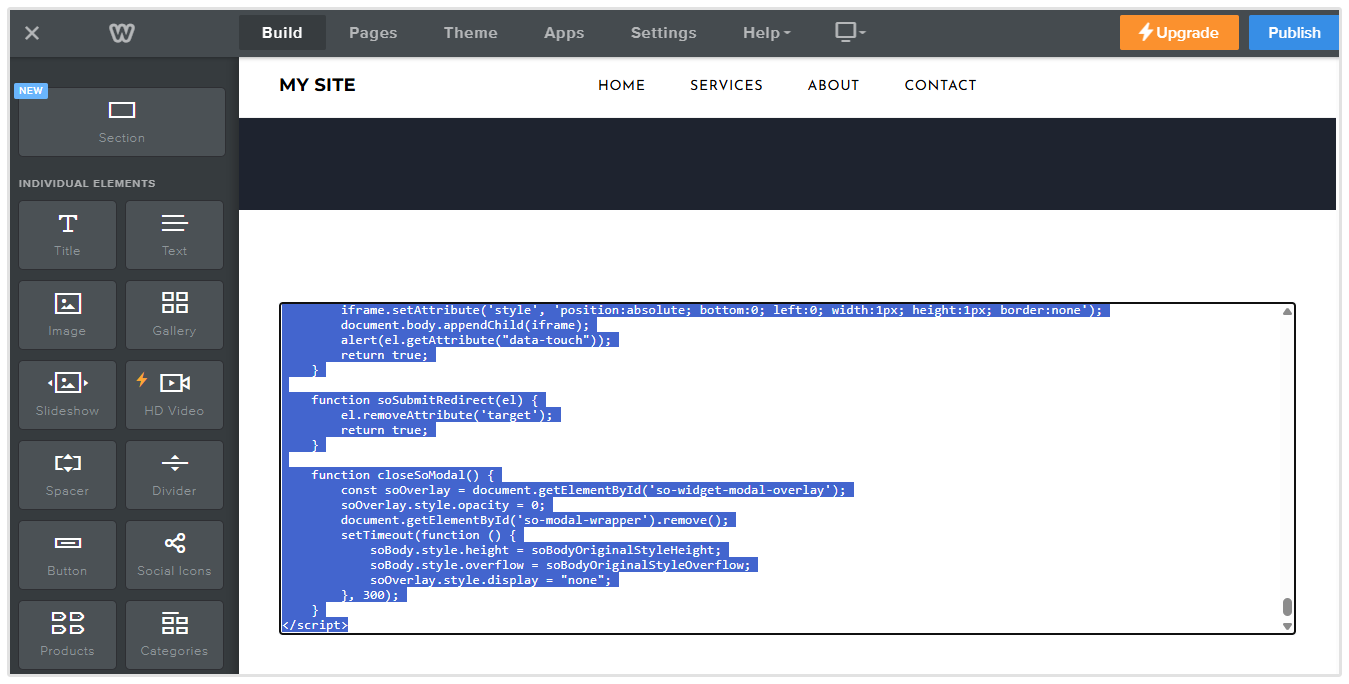This screenshot has width=1349, height=684.
Task: Publish the website
Action: pos(1293,32)
